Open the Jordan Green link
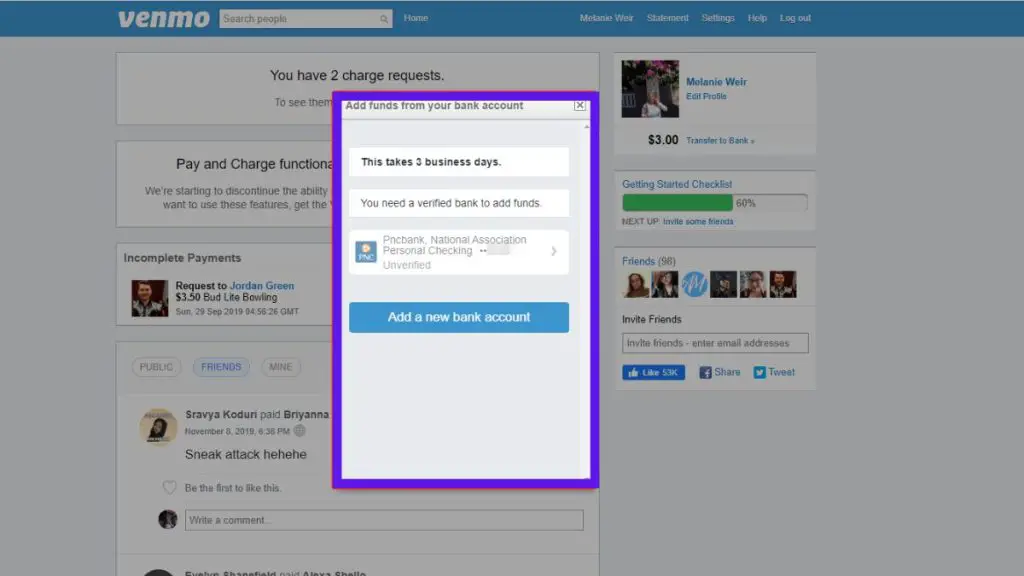Image resolution: width=1024 pixels, height=576 pixels. [262, 286]
